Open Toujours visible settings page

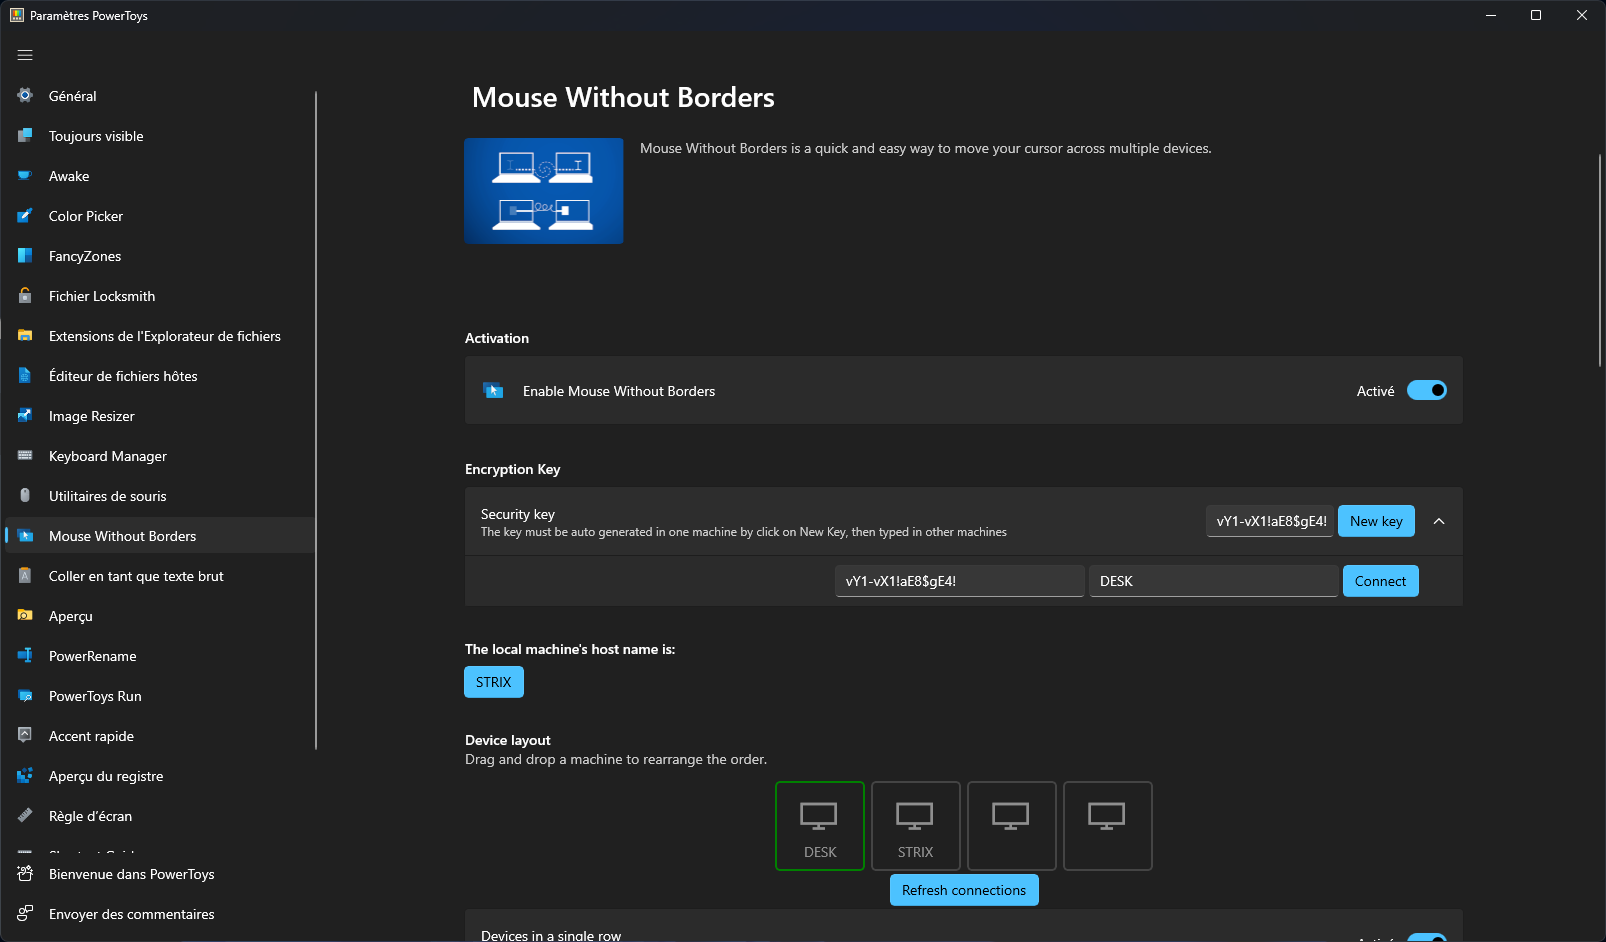pos(160,136)
